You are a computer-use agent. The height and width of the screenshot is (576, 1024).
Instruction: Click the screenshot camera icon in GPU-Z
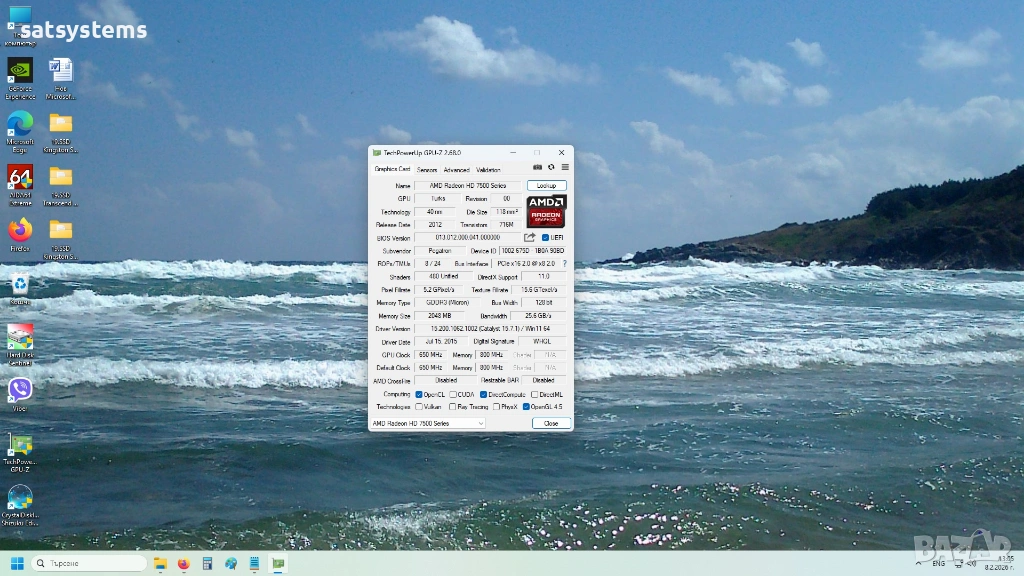pos(538,168)
